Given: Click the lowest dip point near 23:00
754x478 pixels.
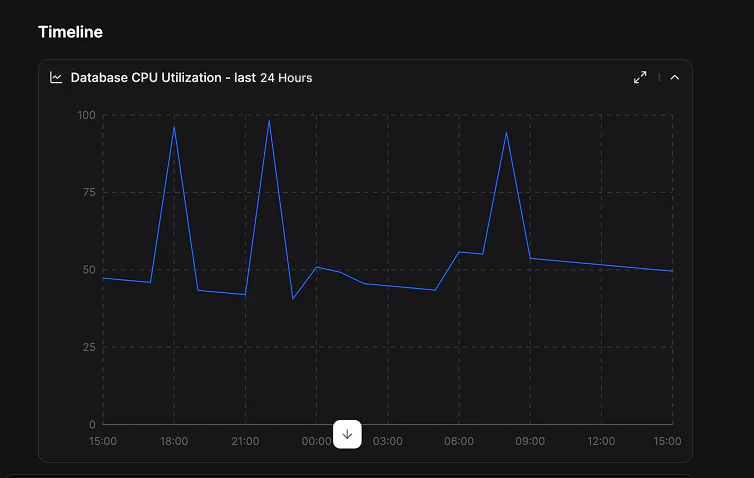Looking at the screenshot, I should click(293, 298).
